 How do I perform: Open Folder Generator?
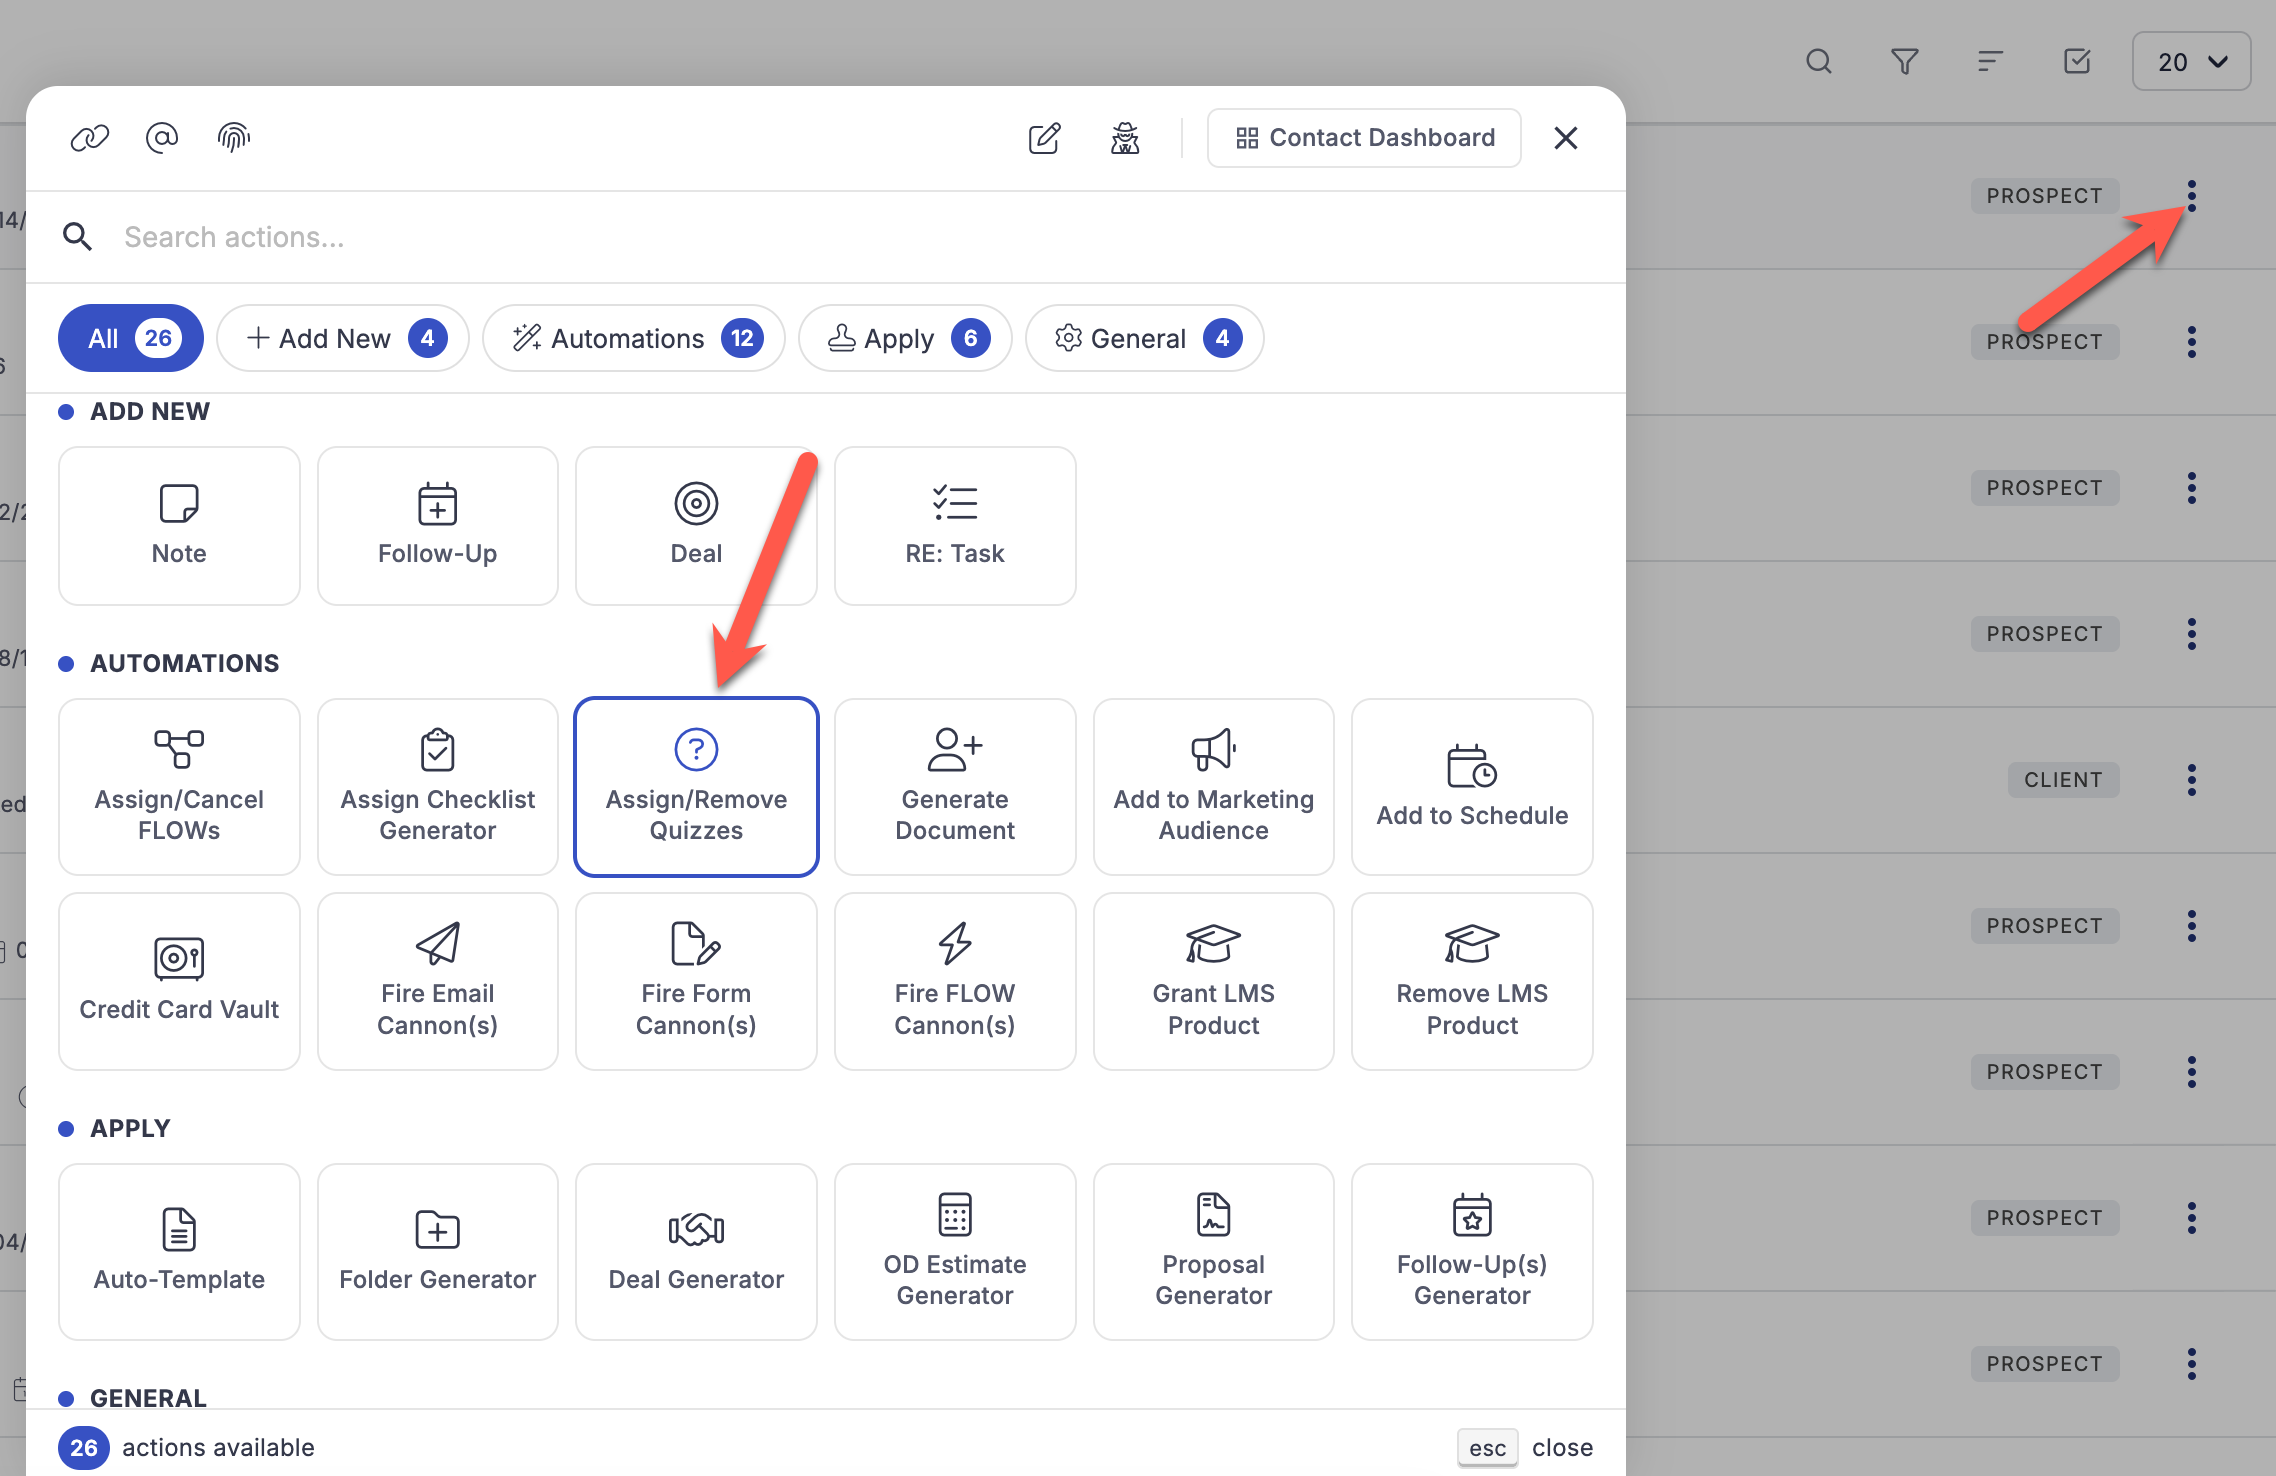[438, 1252]
